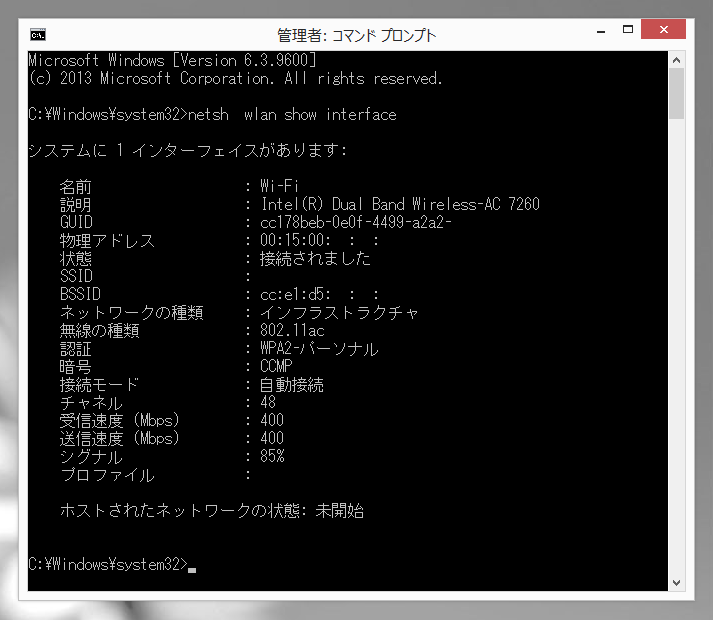Viewport: 713px width, 620px height.
Task: Click the typed command netsh wlan show interface
Action: 292,115
